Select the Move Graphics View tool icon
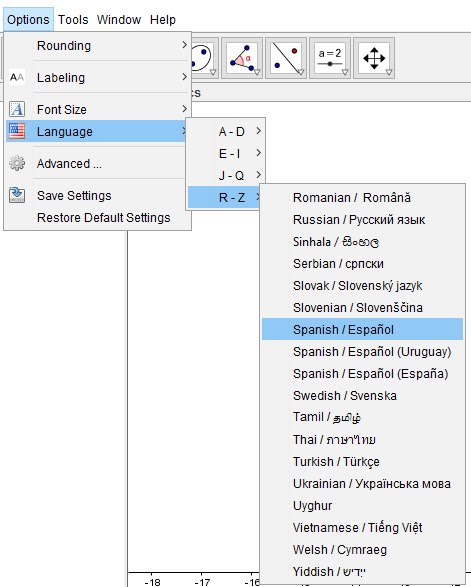Viewport: 471px width, 587px height. 374,58
